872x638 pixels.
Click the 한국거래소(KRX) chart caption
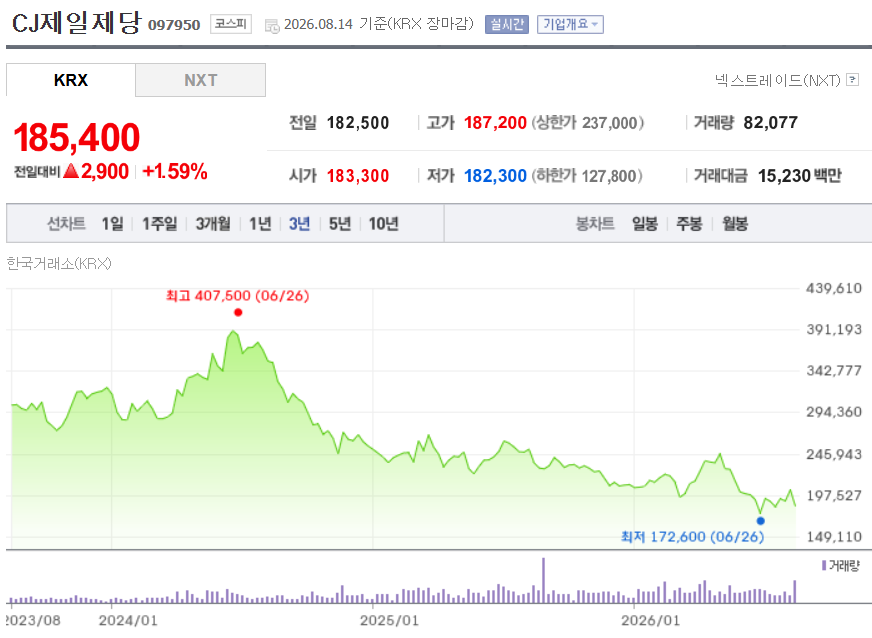[x=59, y=263]
